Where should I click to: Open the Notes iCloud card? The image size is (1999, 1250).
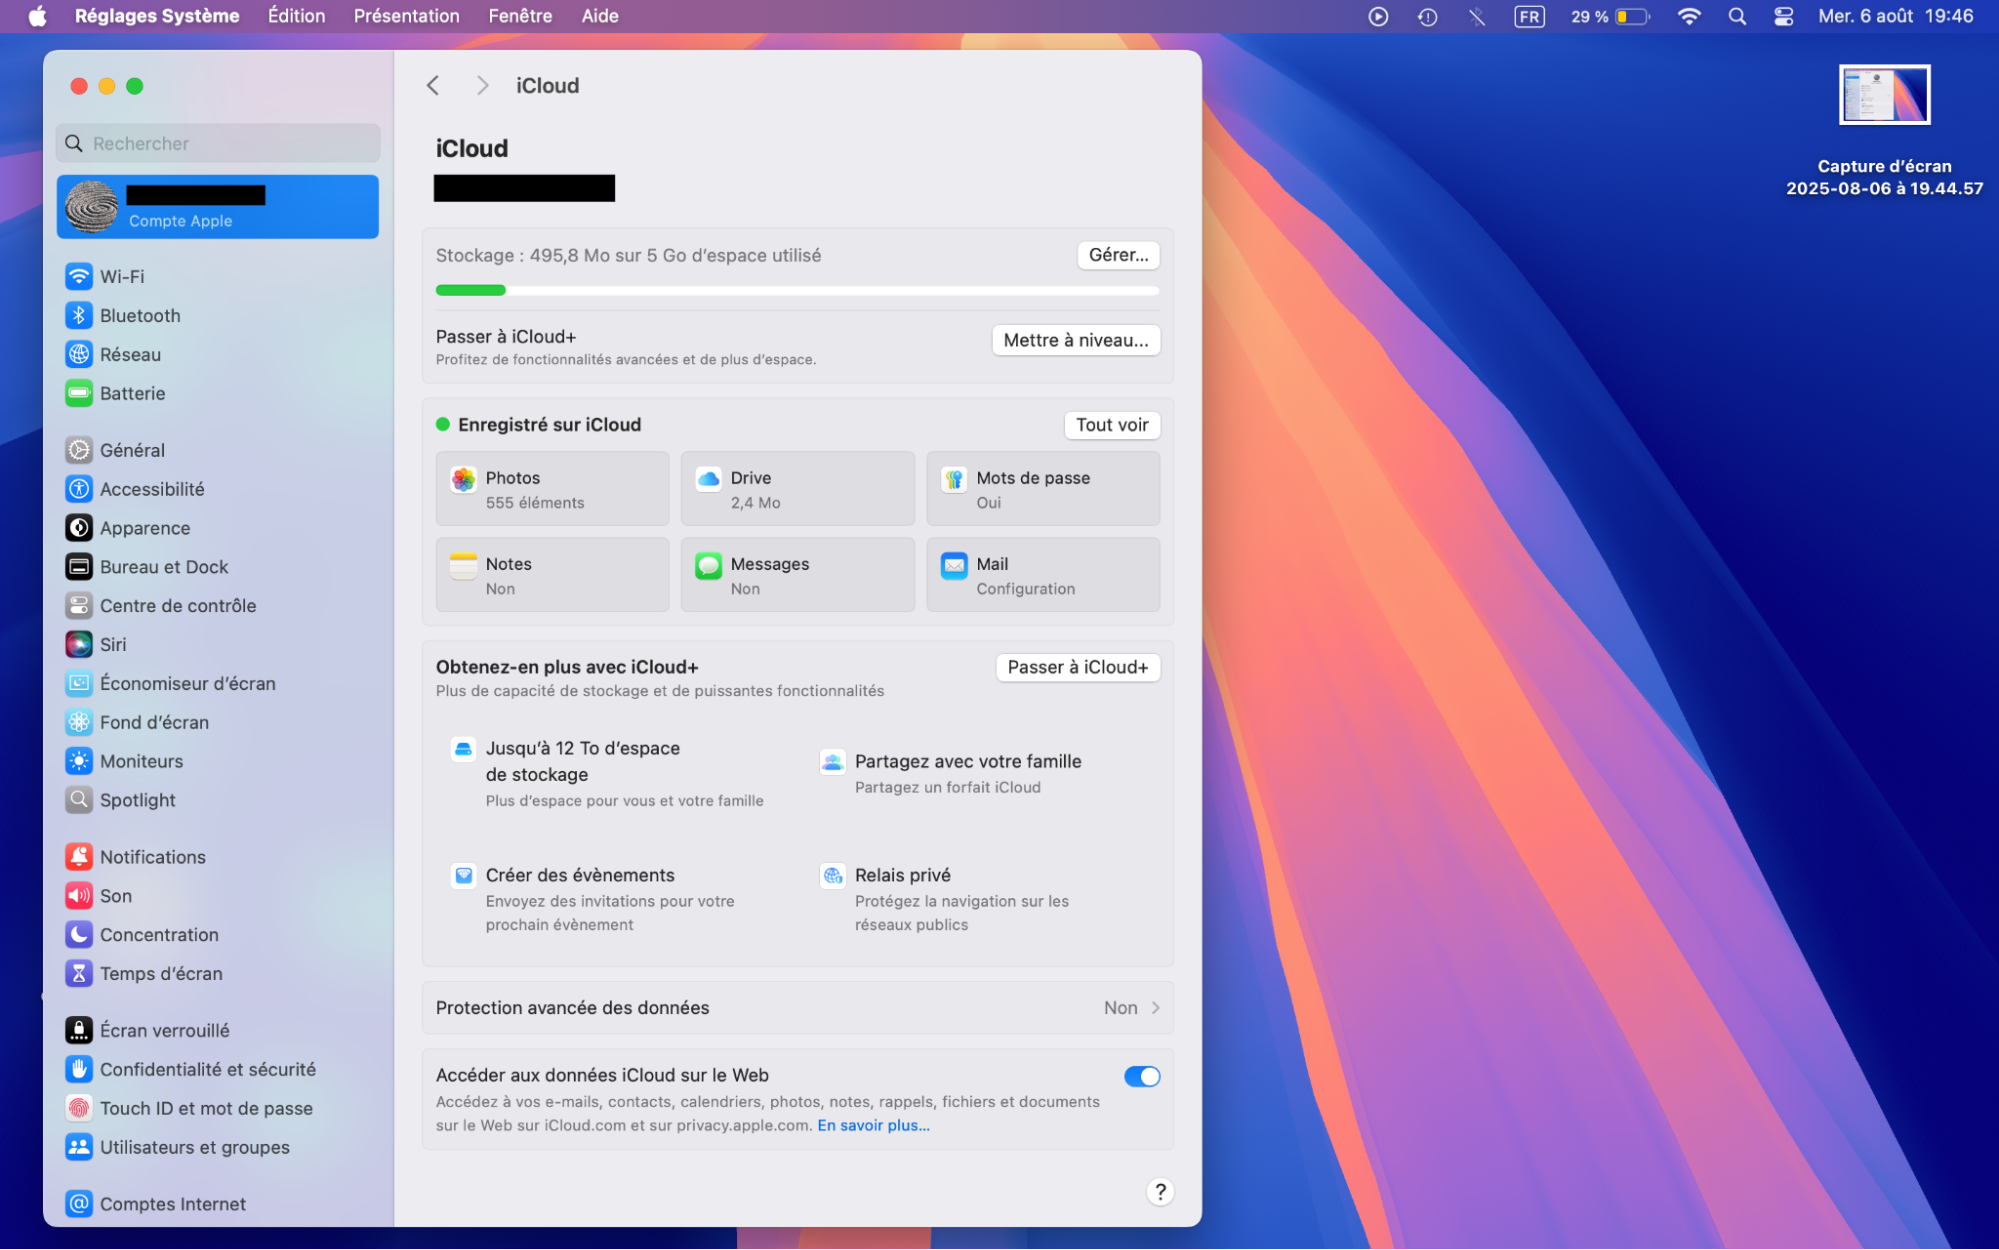tap(551, 575)
